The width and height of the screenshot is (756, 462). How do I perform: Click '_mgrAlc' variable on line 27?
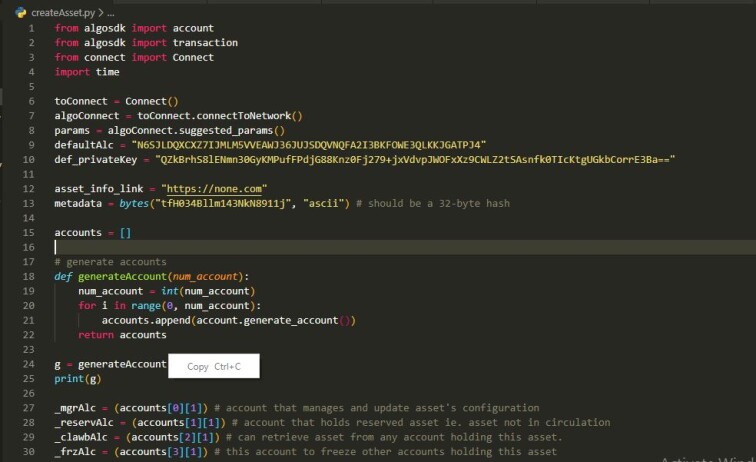(x=75, y=408)
